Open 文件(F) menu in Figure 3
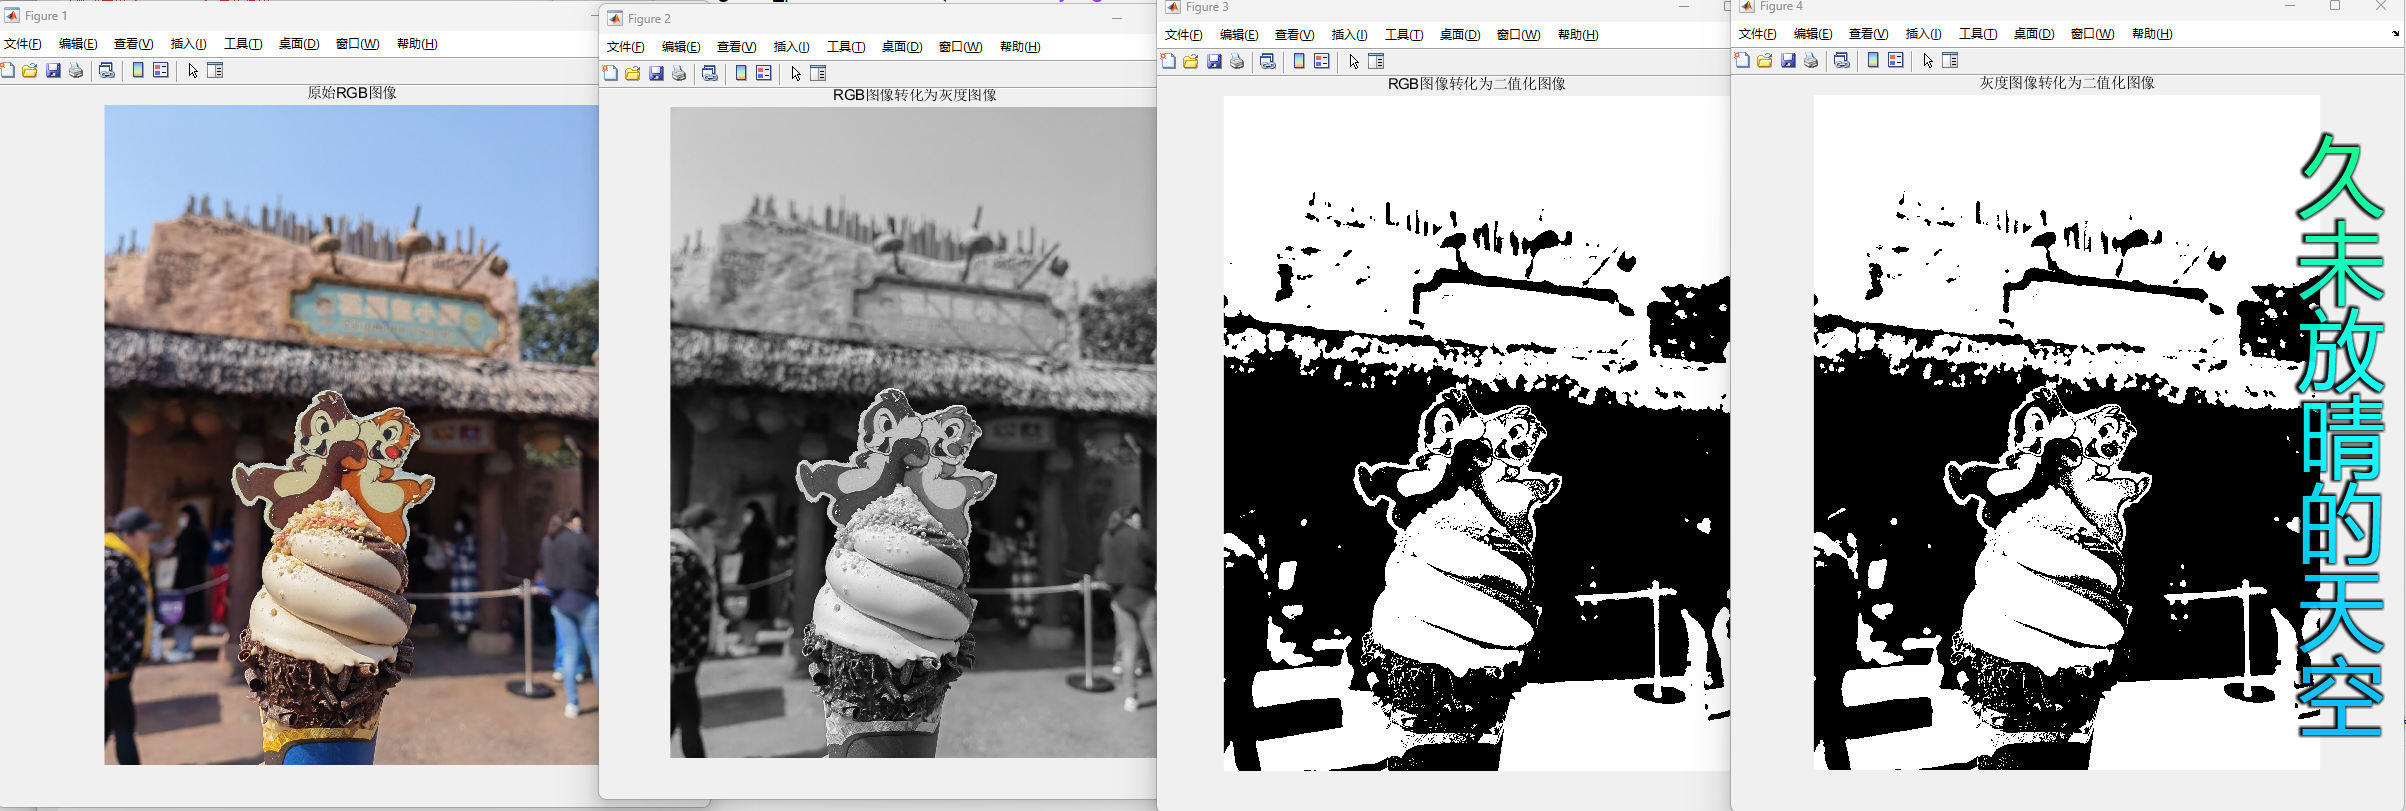2406x811 pixels. (1183, 35)
